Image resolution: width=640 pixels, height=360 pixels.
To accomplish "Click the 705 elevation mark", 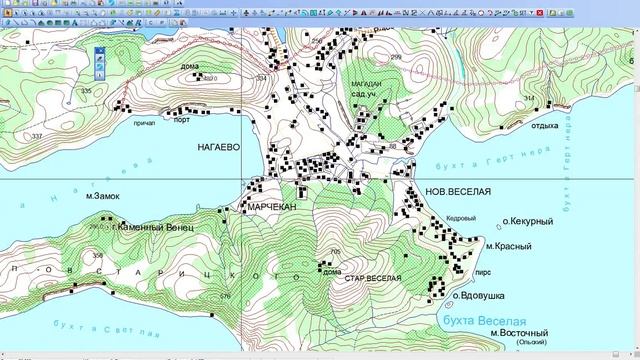I will [x=335, y=252].
